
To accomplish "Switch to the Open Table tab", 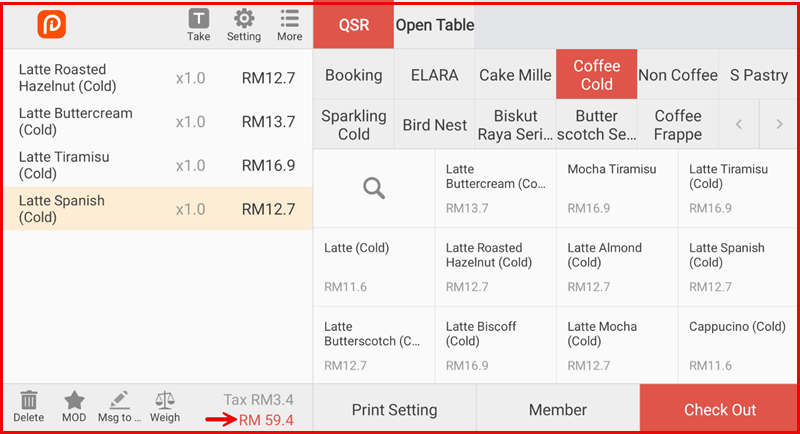I will tap(435, 25).
